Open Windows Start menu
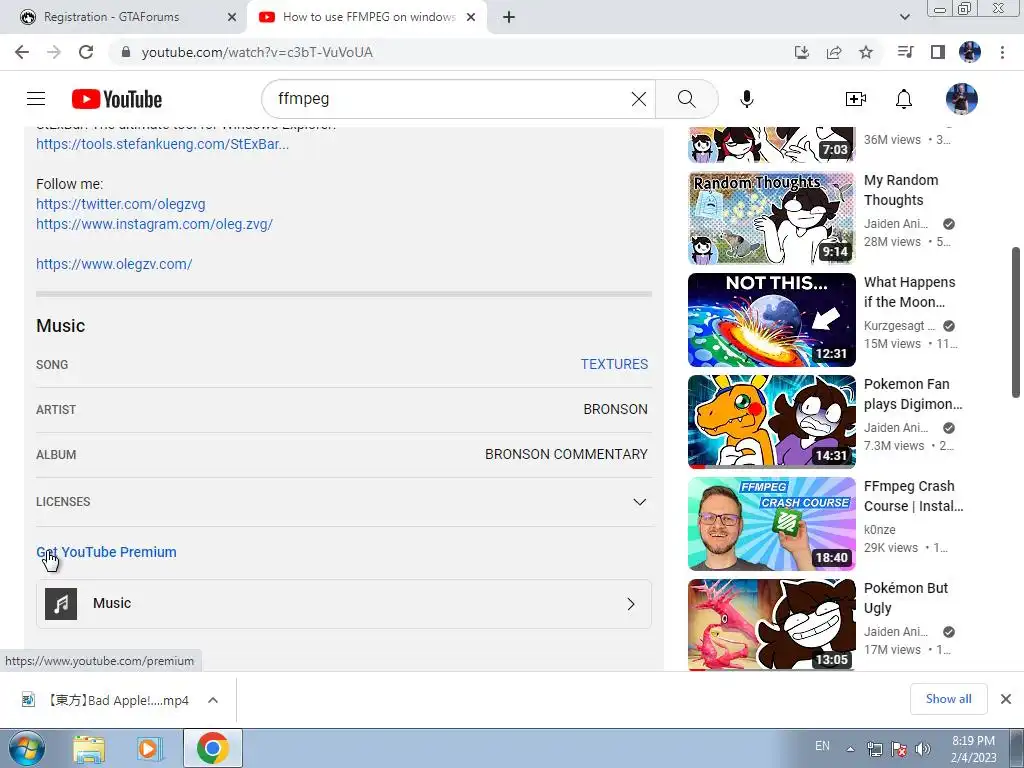This screenshot has width=1024, height=768. pos(27,748)
